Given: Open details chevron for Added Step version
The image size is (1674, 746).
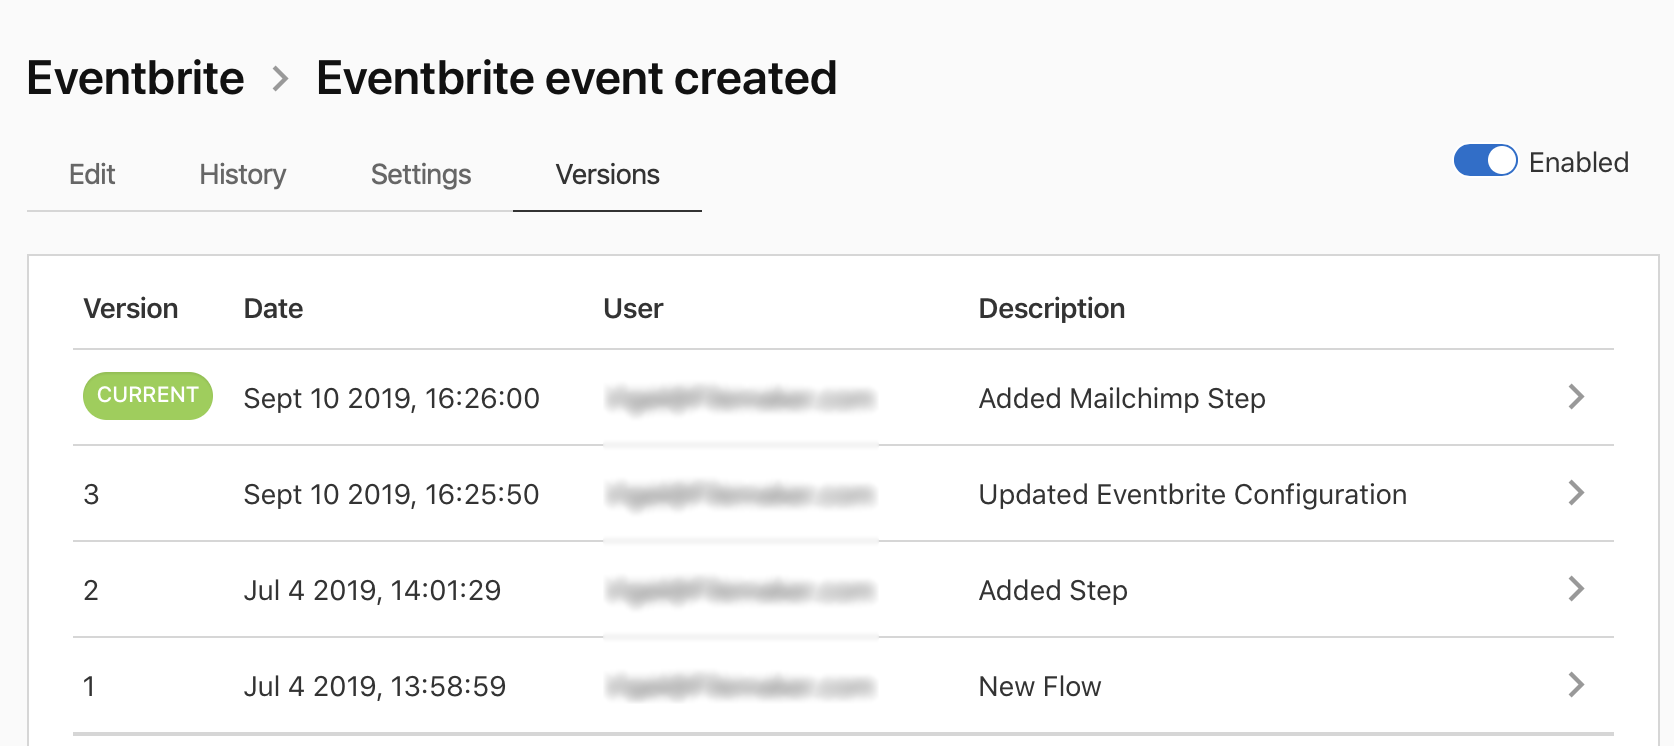Looking at the screenshot, I should pos(1576,589).
